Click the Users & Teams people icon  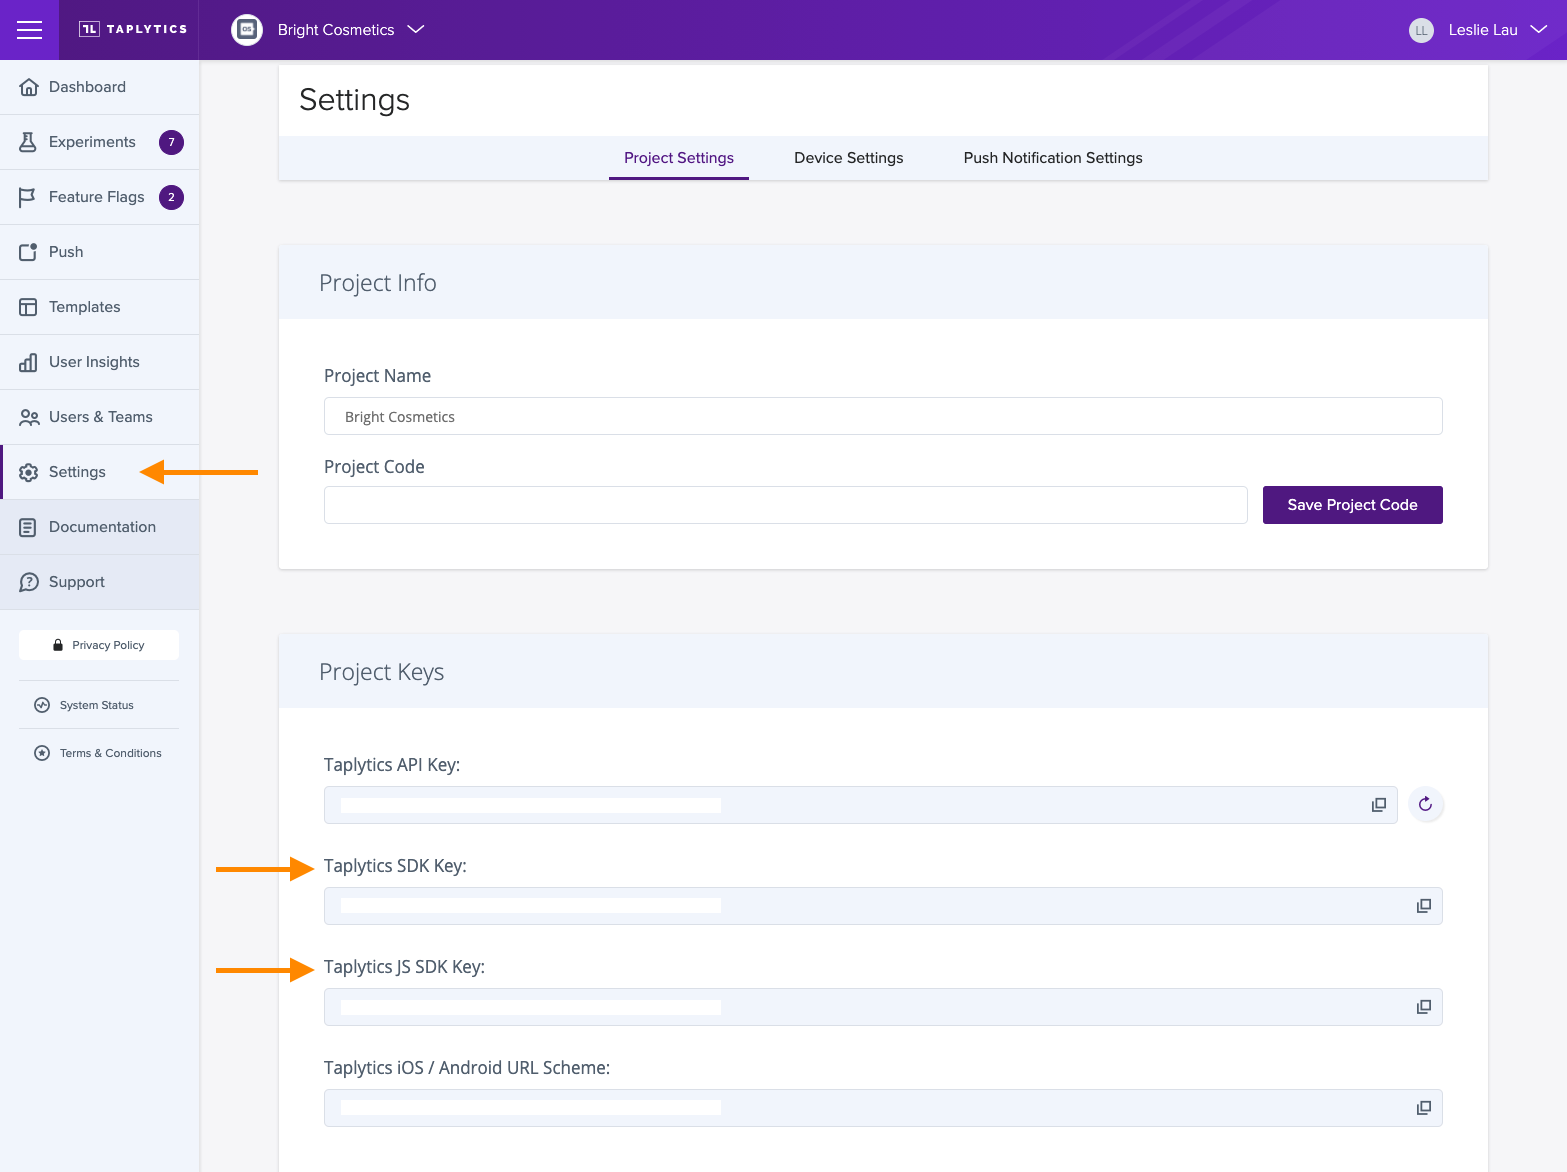(29, 417)
